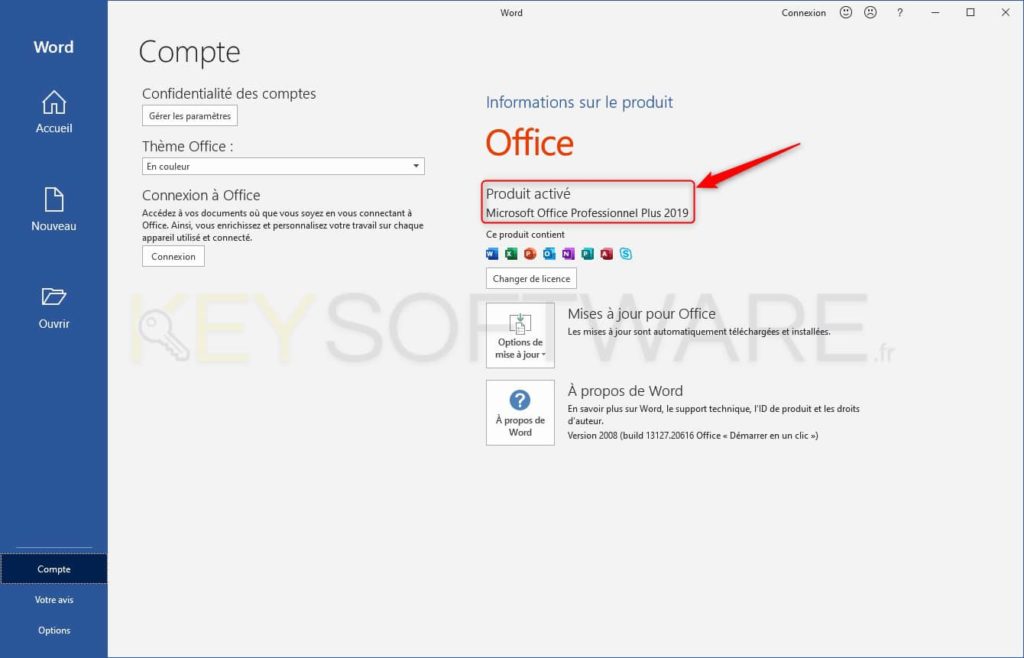
Task: Click the Mises à jour pour Office heading
Action: [x=641, y=314]
